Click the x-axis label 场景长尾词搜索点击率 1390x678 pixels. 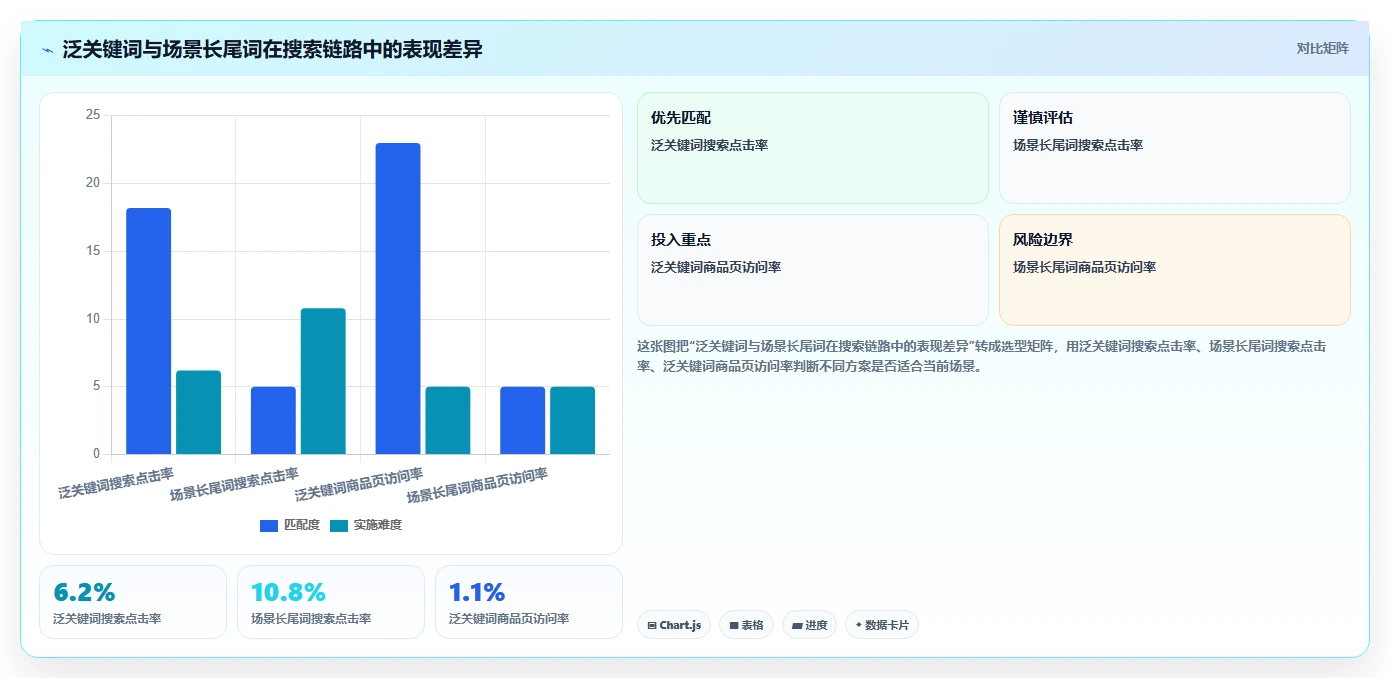click(x=235, y=484)
